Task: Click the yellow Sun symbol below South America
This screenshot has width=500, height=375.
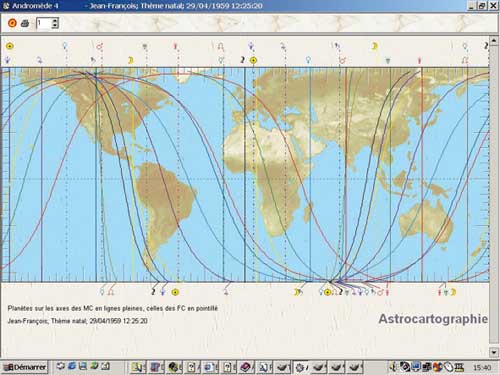Action: point(175,292)
